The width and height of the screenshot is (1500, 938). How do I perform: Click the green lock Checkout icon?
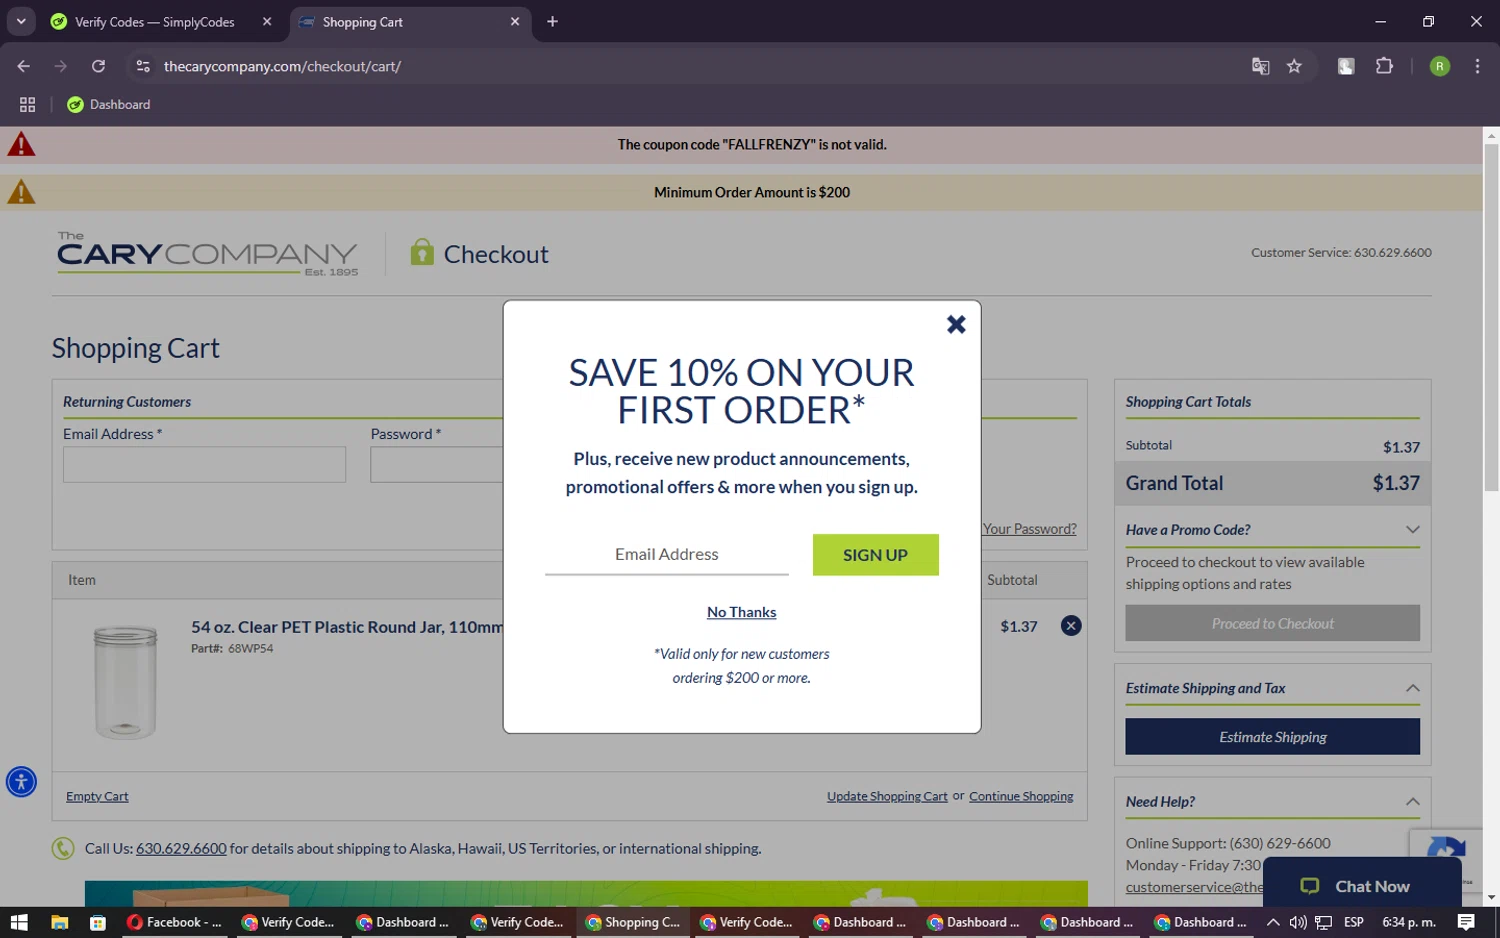click(422, 252)
